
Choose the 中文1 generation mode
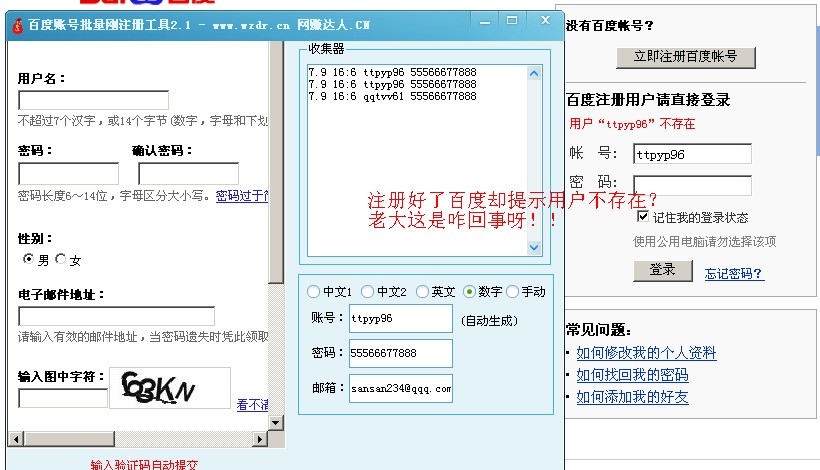coord(313,291)
